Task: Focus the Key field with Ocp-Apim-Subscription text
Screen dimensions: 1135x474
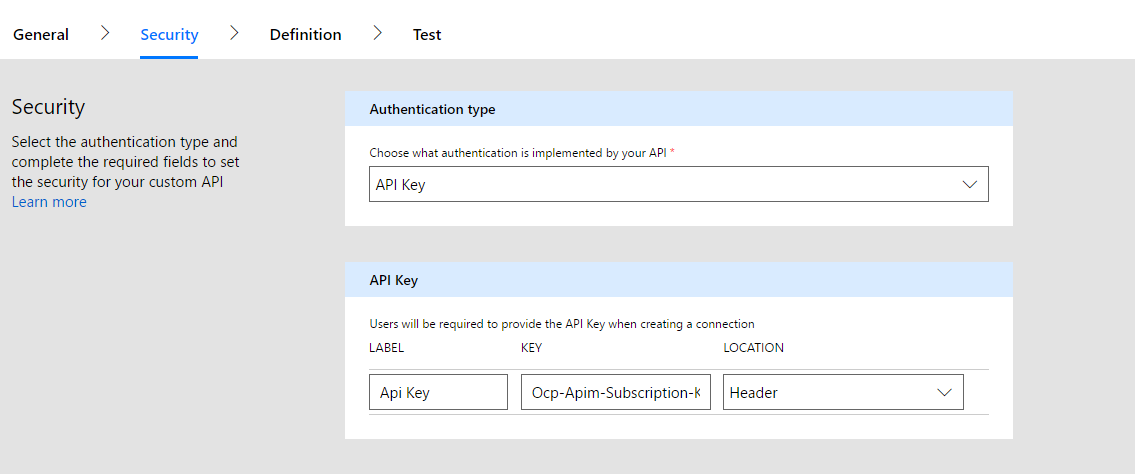Action: pos(615,393)
